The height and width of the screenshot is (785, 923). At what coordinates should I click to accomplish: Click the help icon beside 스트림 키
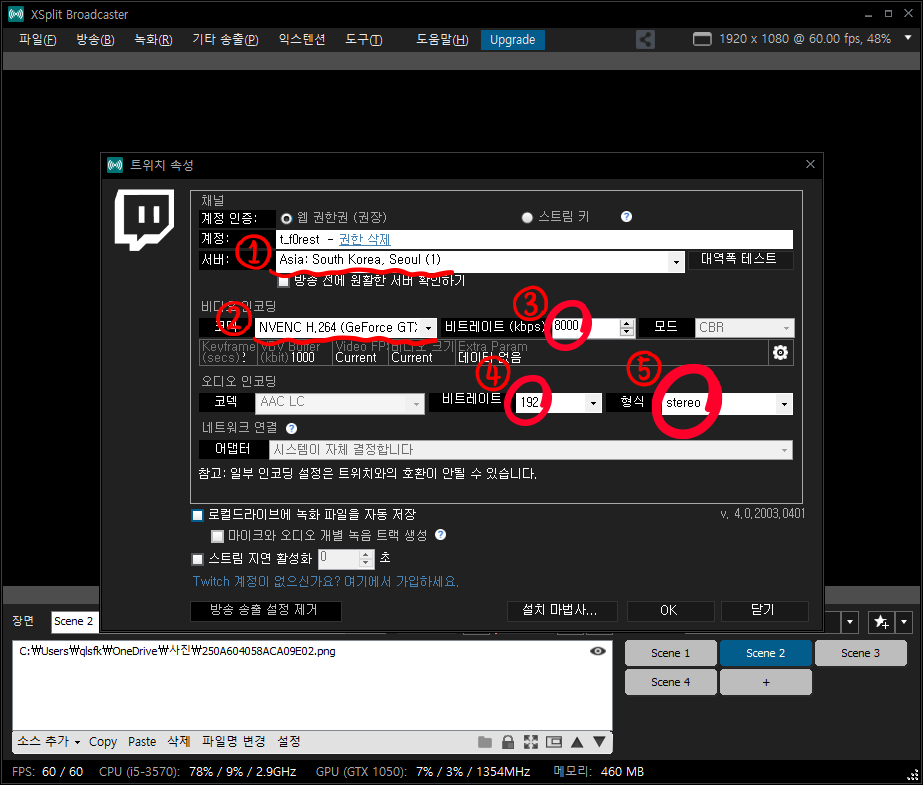pos(626,217)
